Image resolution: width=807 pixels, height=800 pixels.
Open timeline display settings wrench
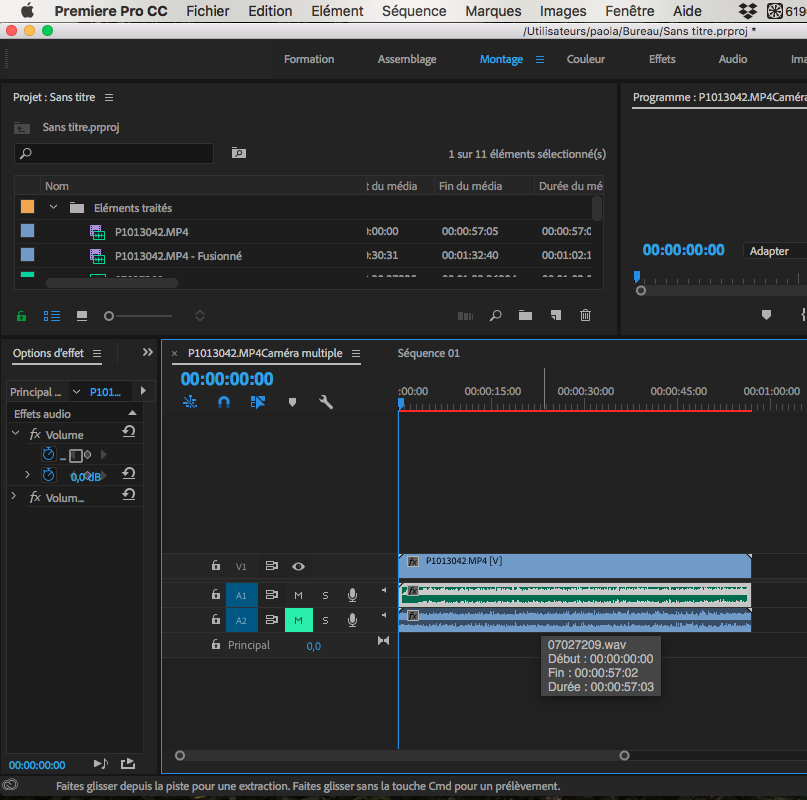pos(326,402)
